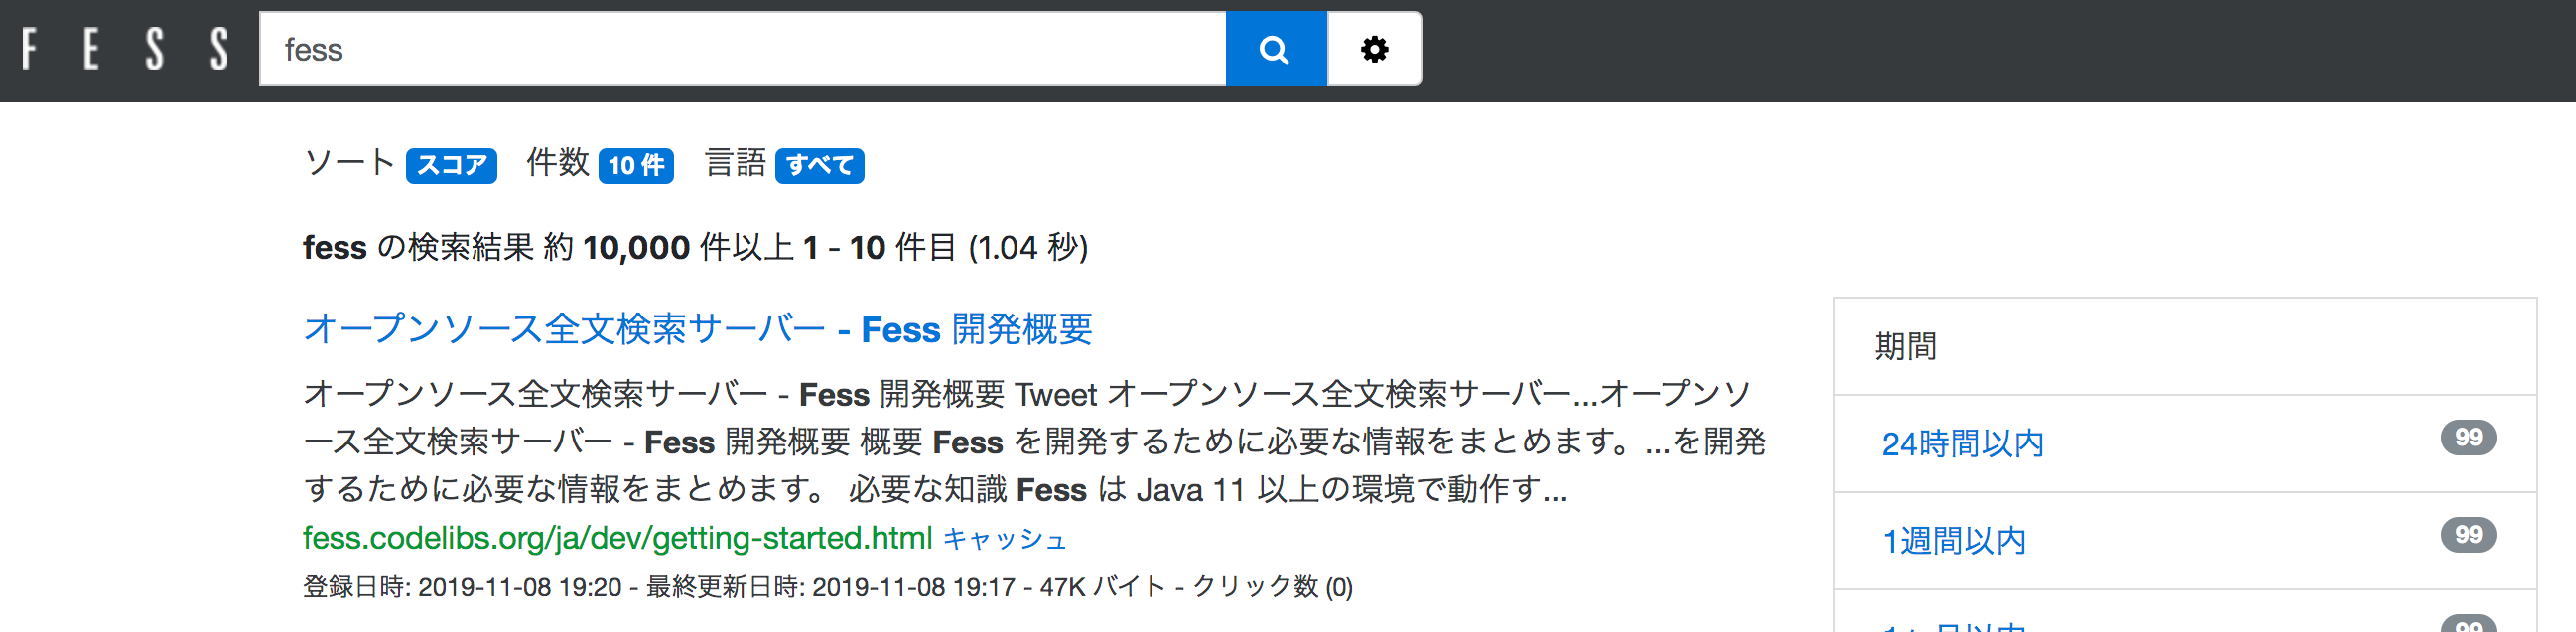Click the partially visible third period filter
The image size is (2576, 632).
(1953, 624)
